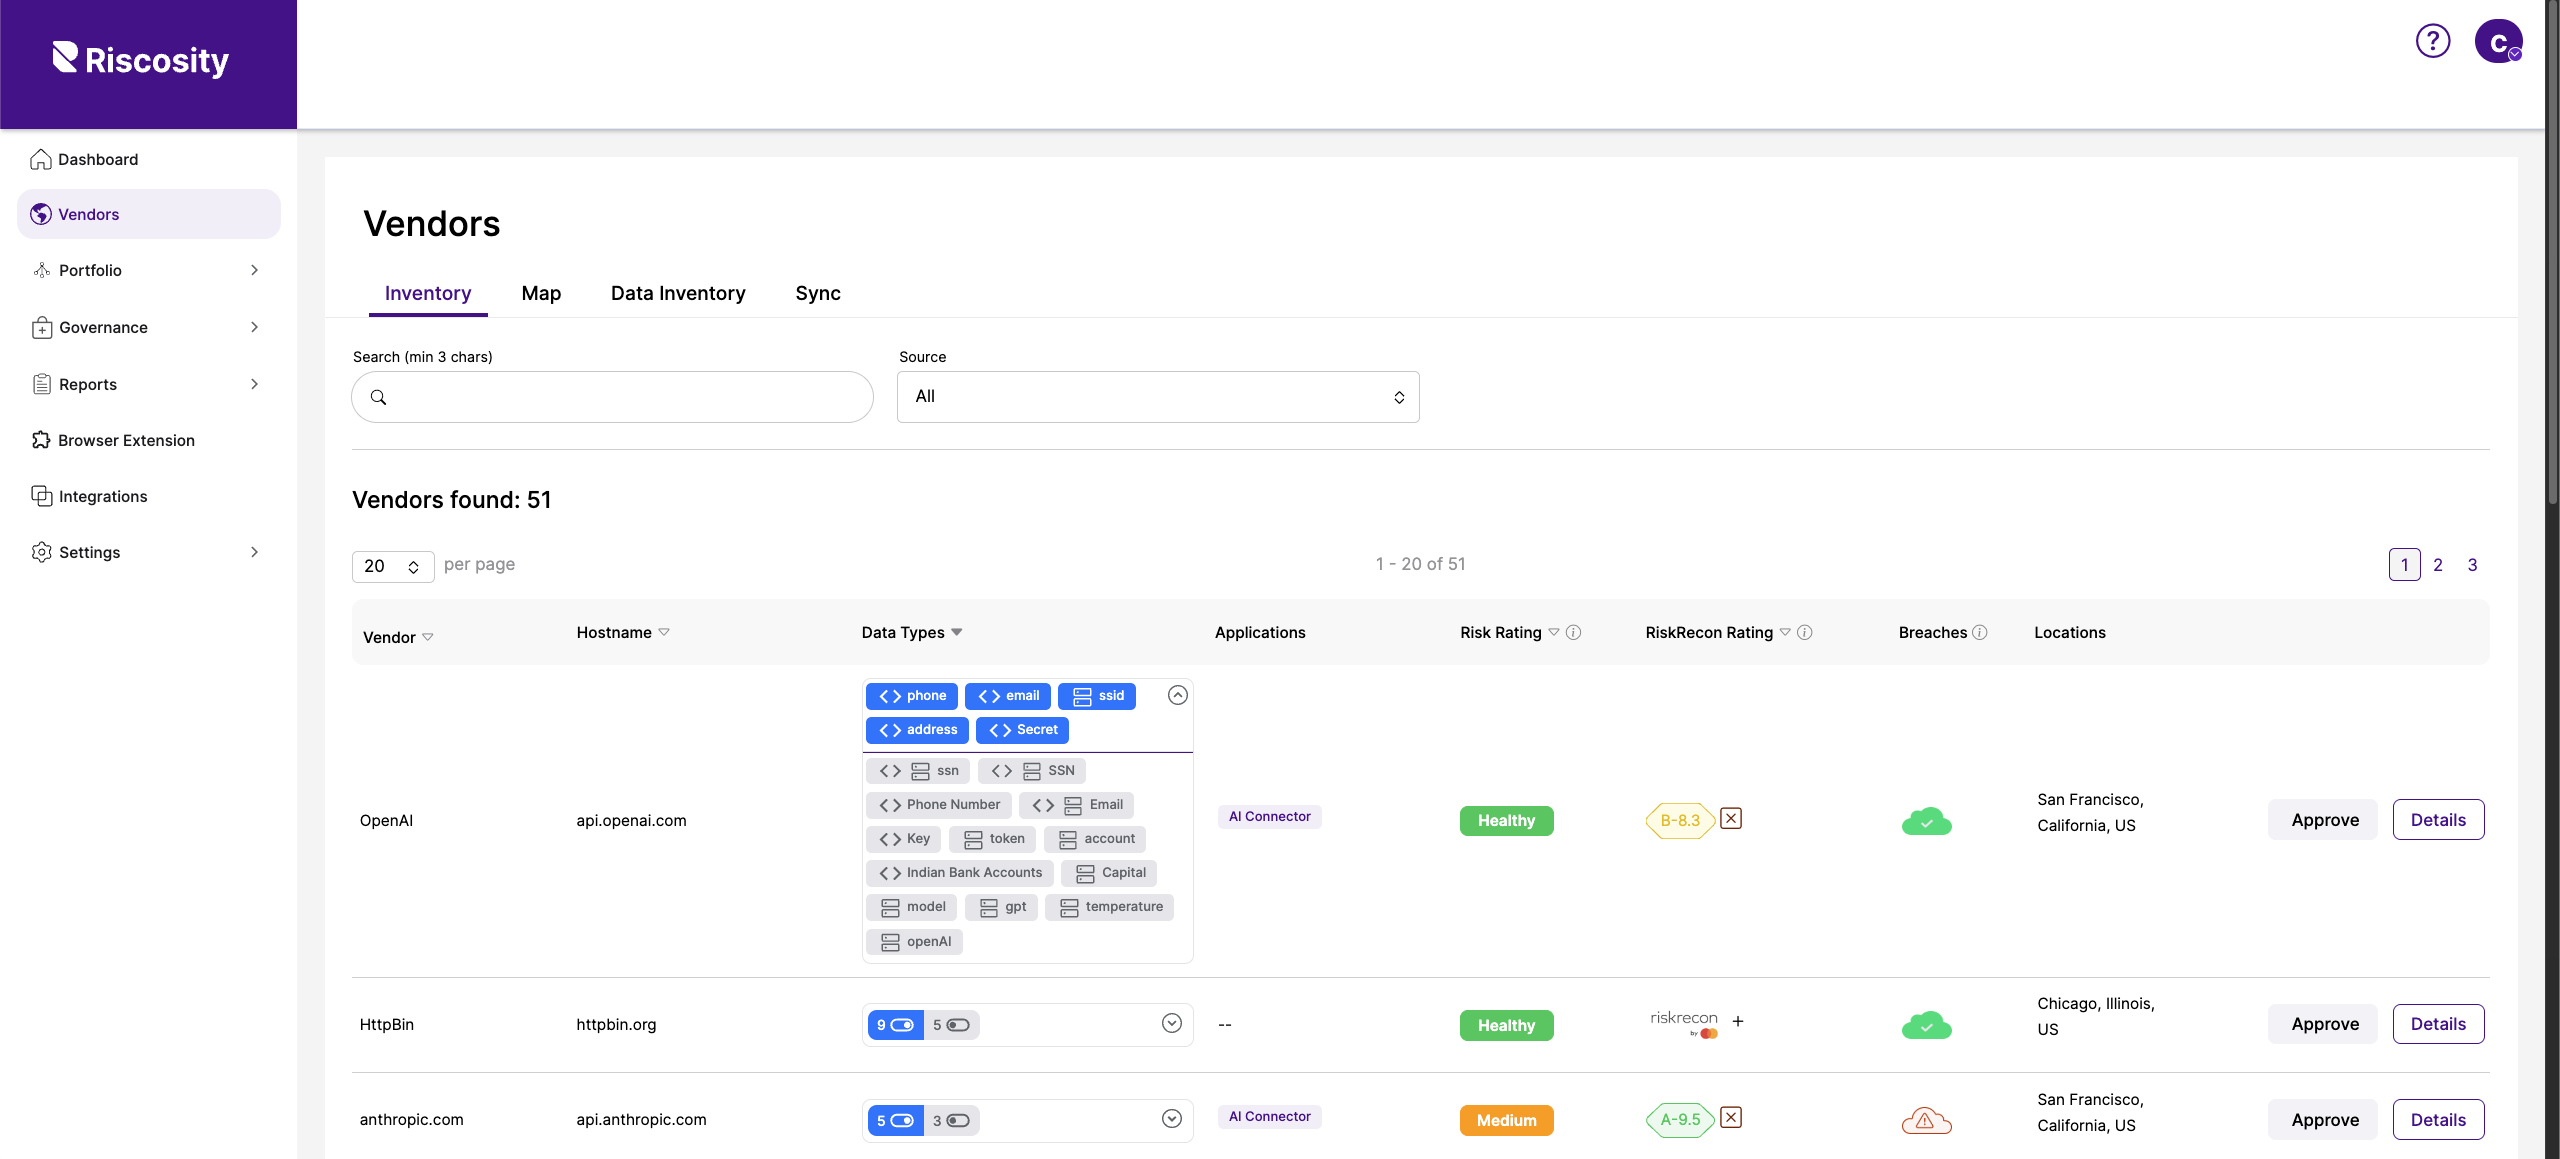Viewport: 2560px width, 1159px height.
Task: Remove OpenAI's B-8.3 RiskRecon rating
Action: [1731, 818]
